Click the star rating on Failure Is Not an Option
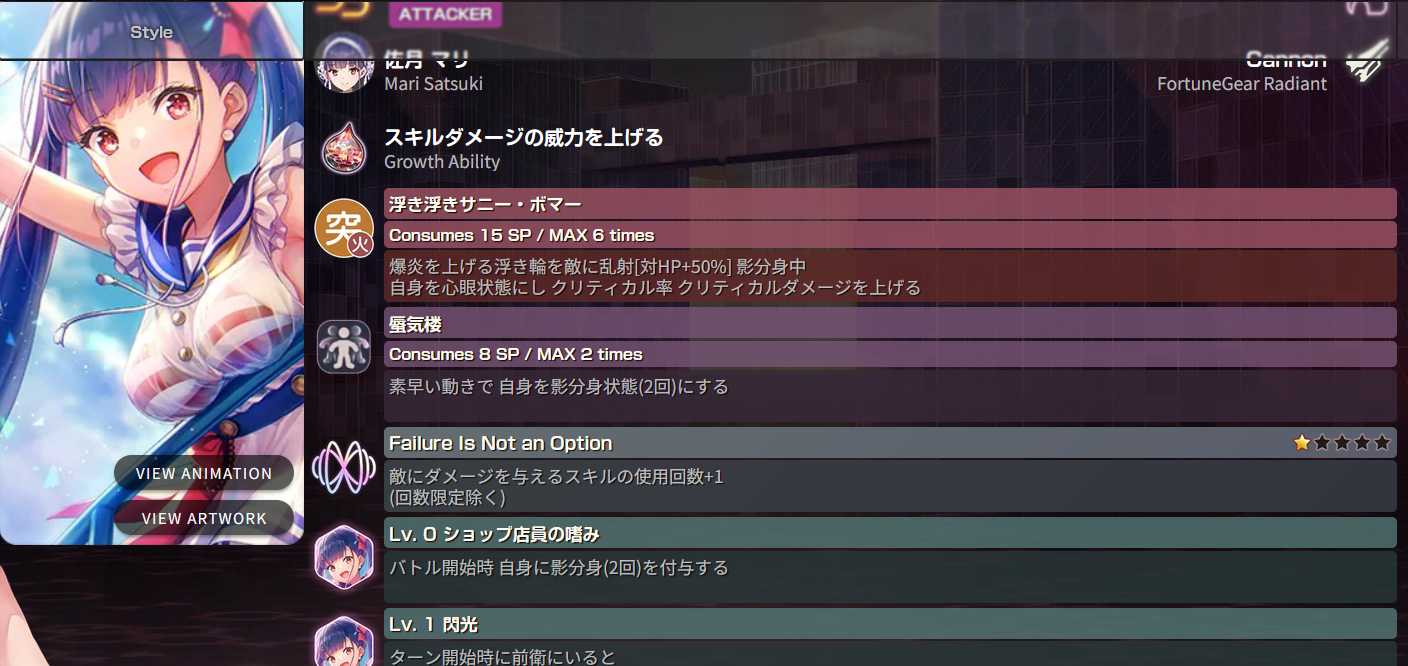The height and width of the screenshot is (666, 1408). coord(1342,443)
